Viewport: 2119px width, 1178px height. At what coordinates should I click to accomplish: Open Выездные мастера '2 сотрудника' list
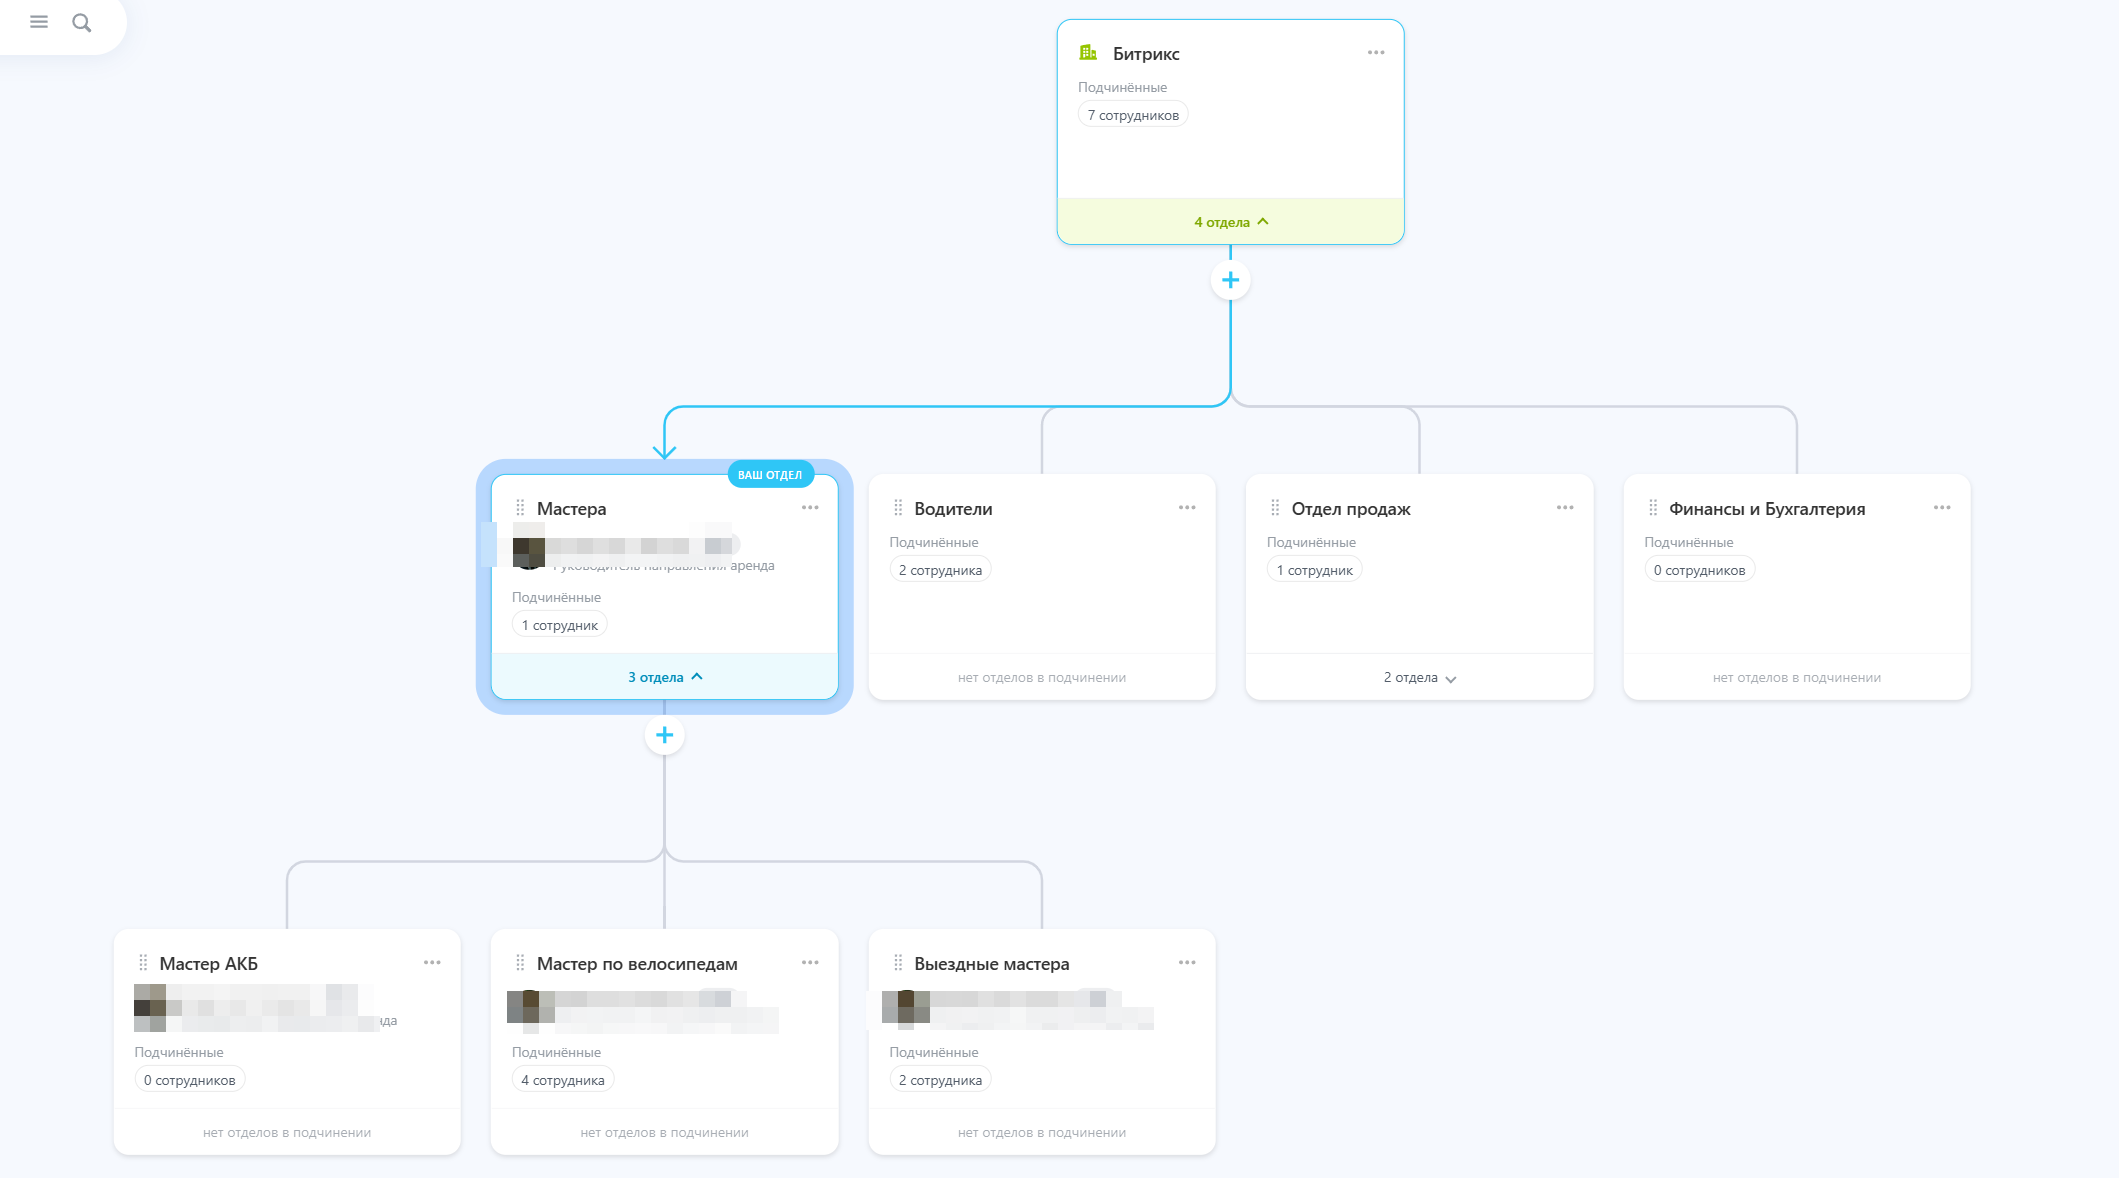940,1080
